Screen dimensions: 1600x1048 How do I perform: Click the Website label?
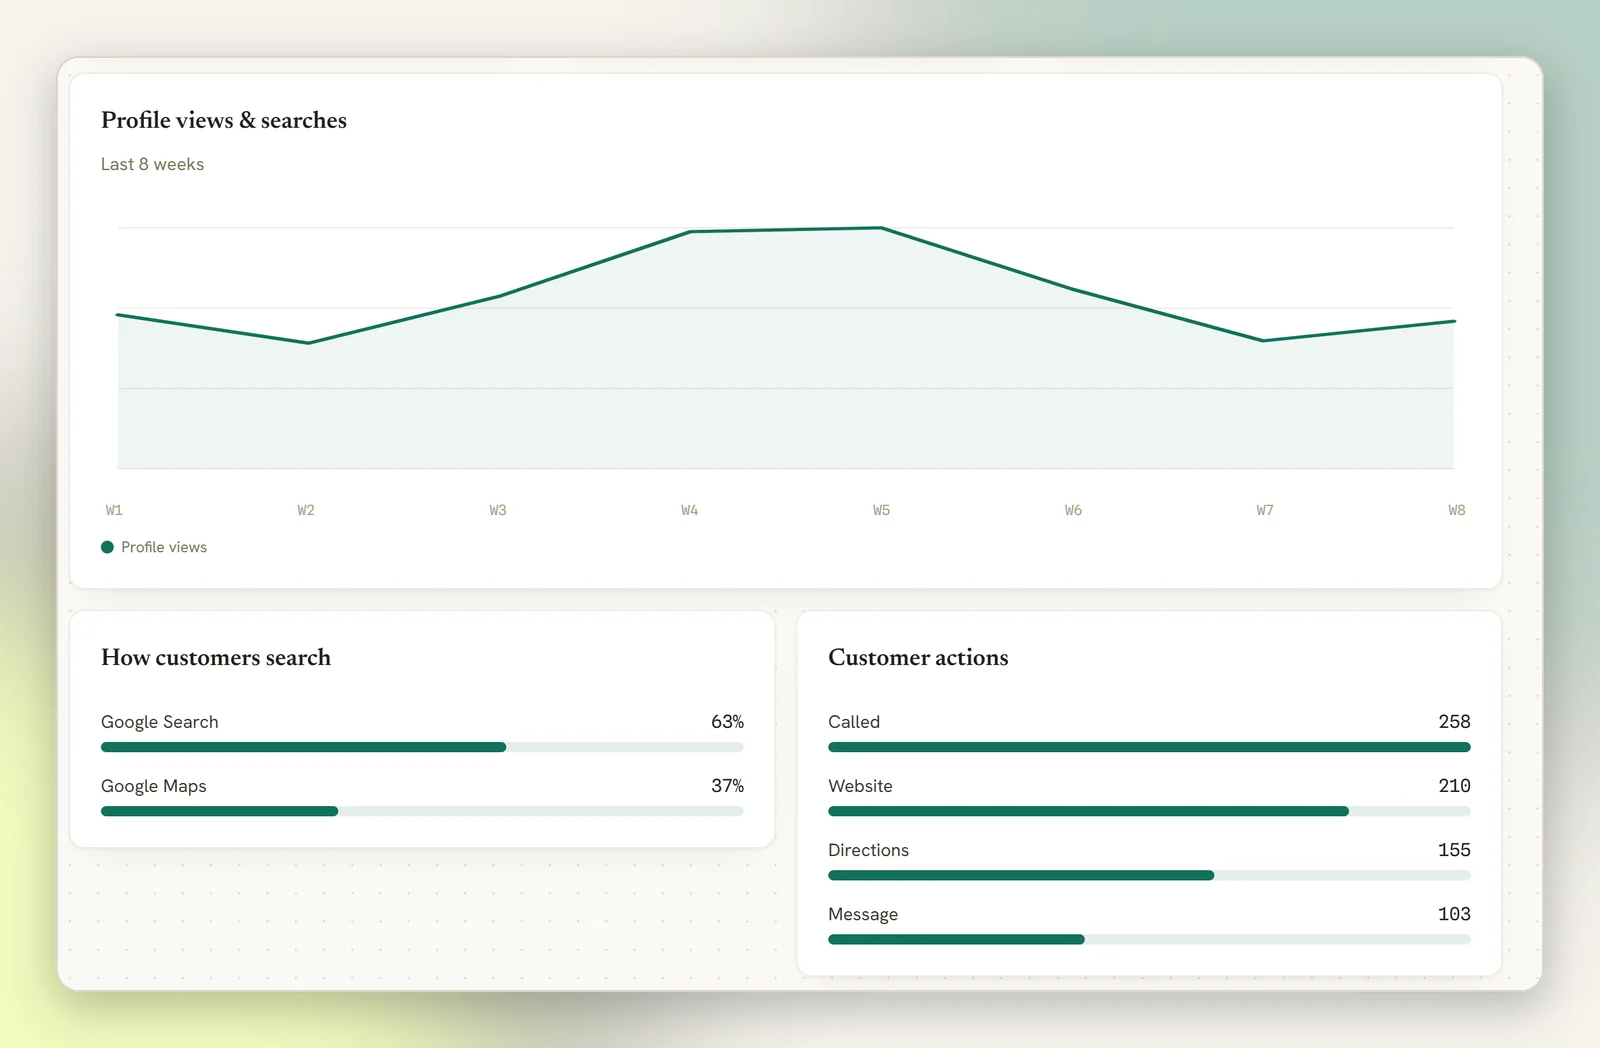pos(860,786)
